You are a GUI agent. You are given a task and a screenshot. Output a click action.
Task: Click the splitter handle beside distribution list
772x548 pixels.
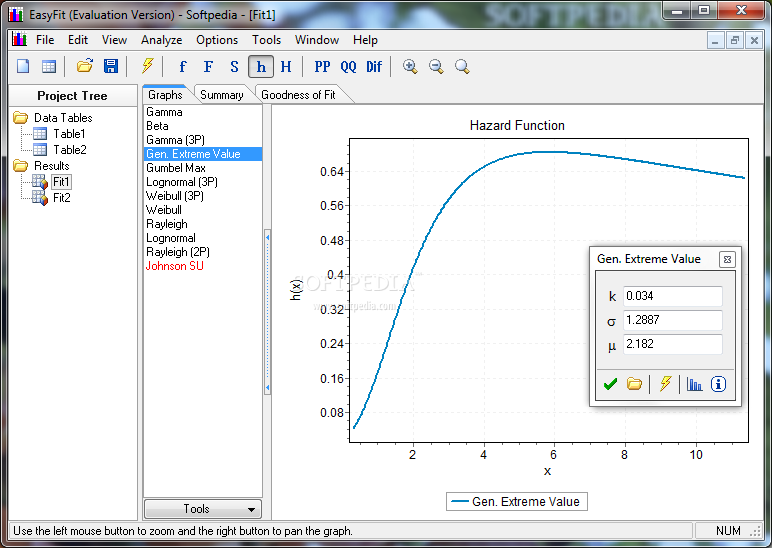tap(267, 312)
